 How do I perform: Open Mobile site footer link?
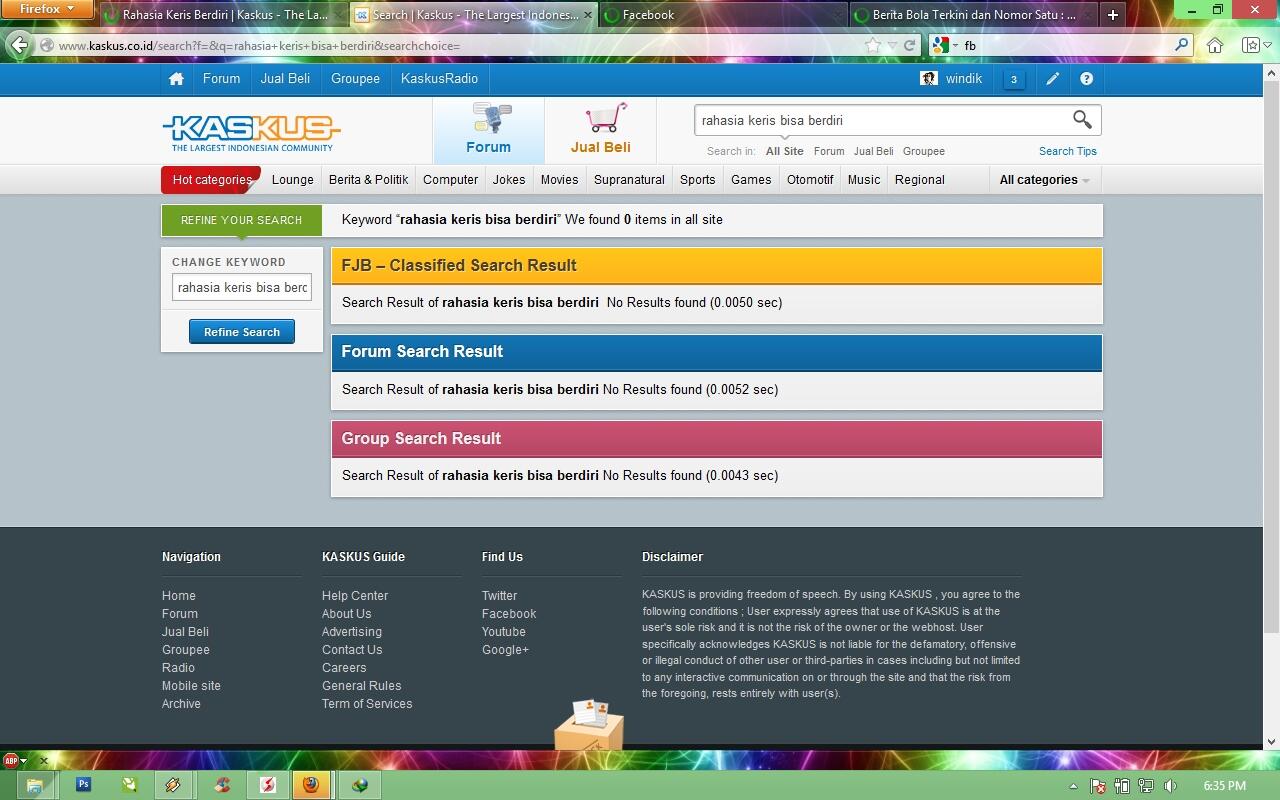pyautogui.click(x=191, y=686)
